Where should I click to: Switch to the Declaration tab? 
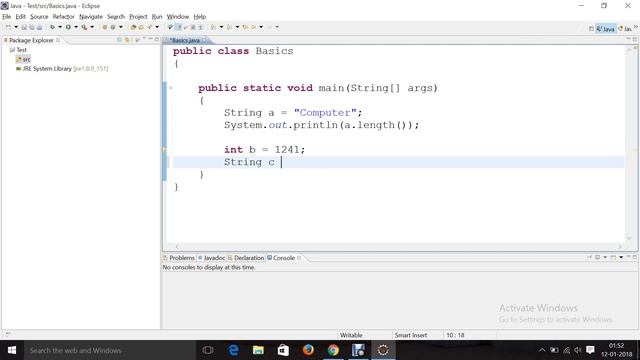(x=246, y=258)
